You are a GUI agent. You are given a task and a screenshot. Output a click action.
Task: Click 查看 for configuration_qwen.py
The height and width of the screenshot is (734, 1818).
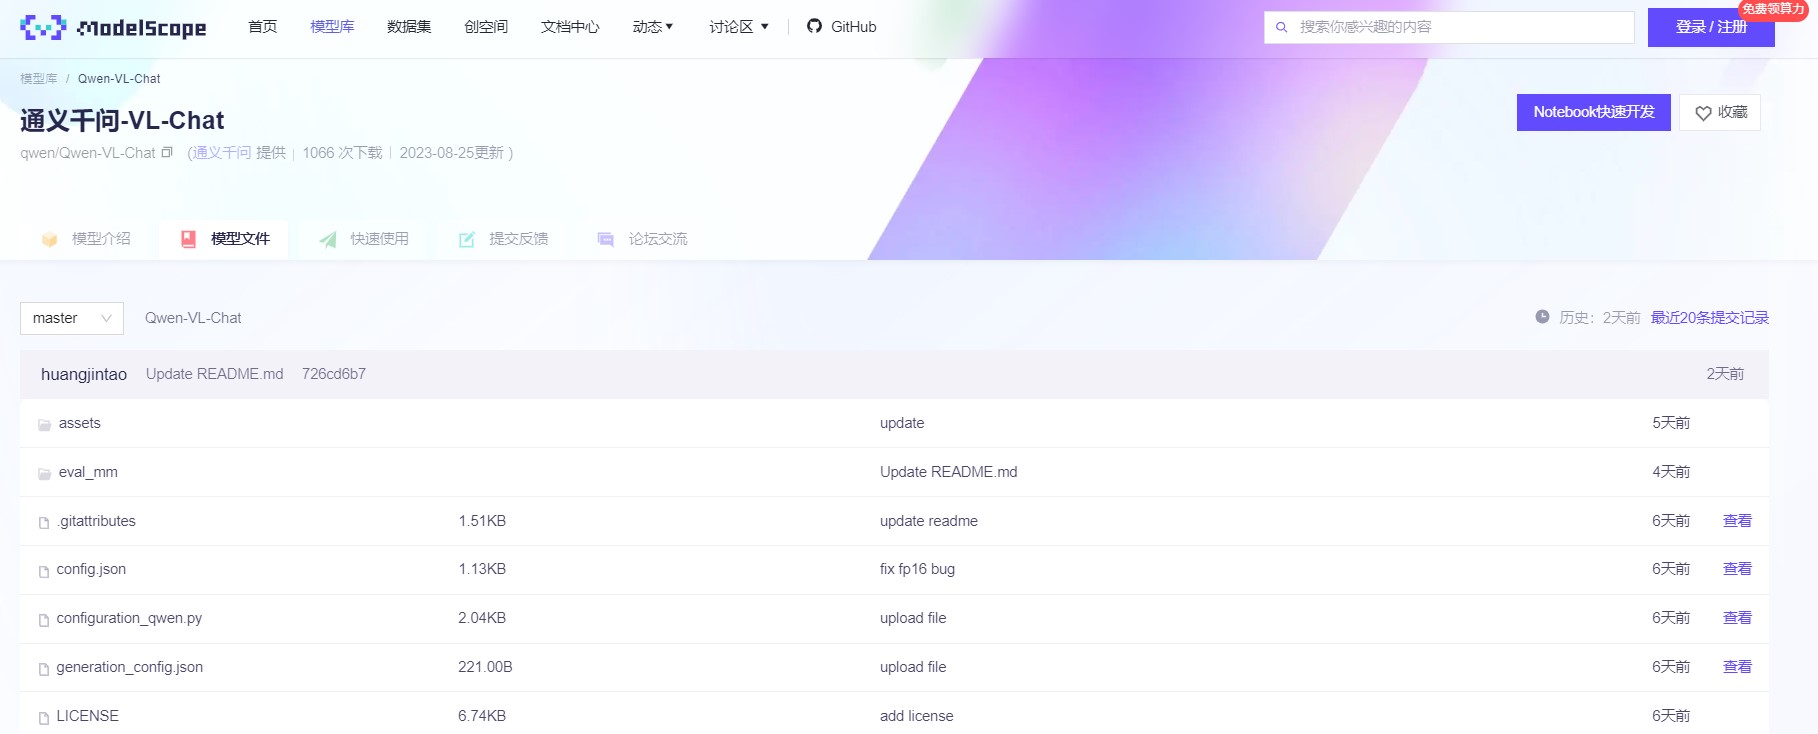coord(1737,618)
